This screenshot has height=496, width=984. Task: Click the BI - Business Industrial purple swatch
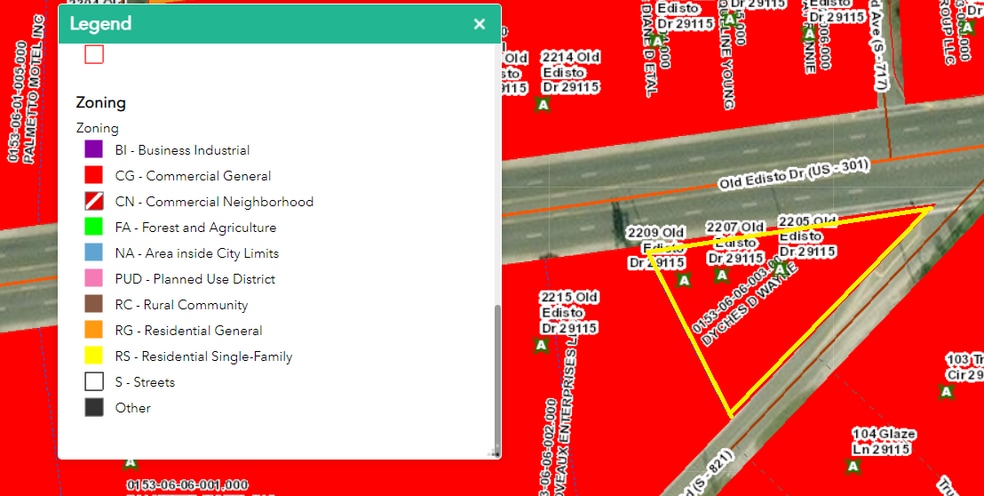pos(94,150)
